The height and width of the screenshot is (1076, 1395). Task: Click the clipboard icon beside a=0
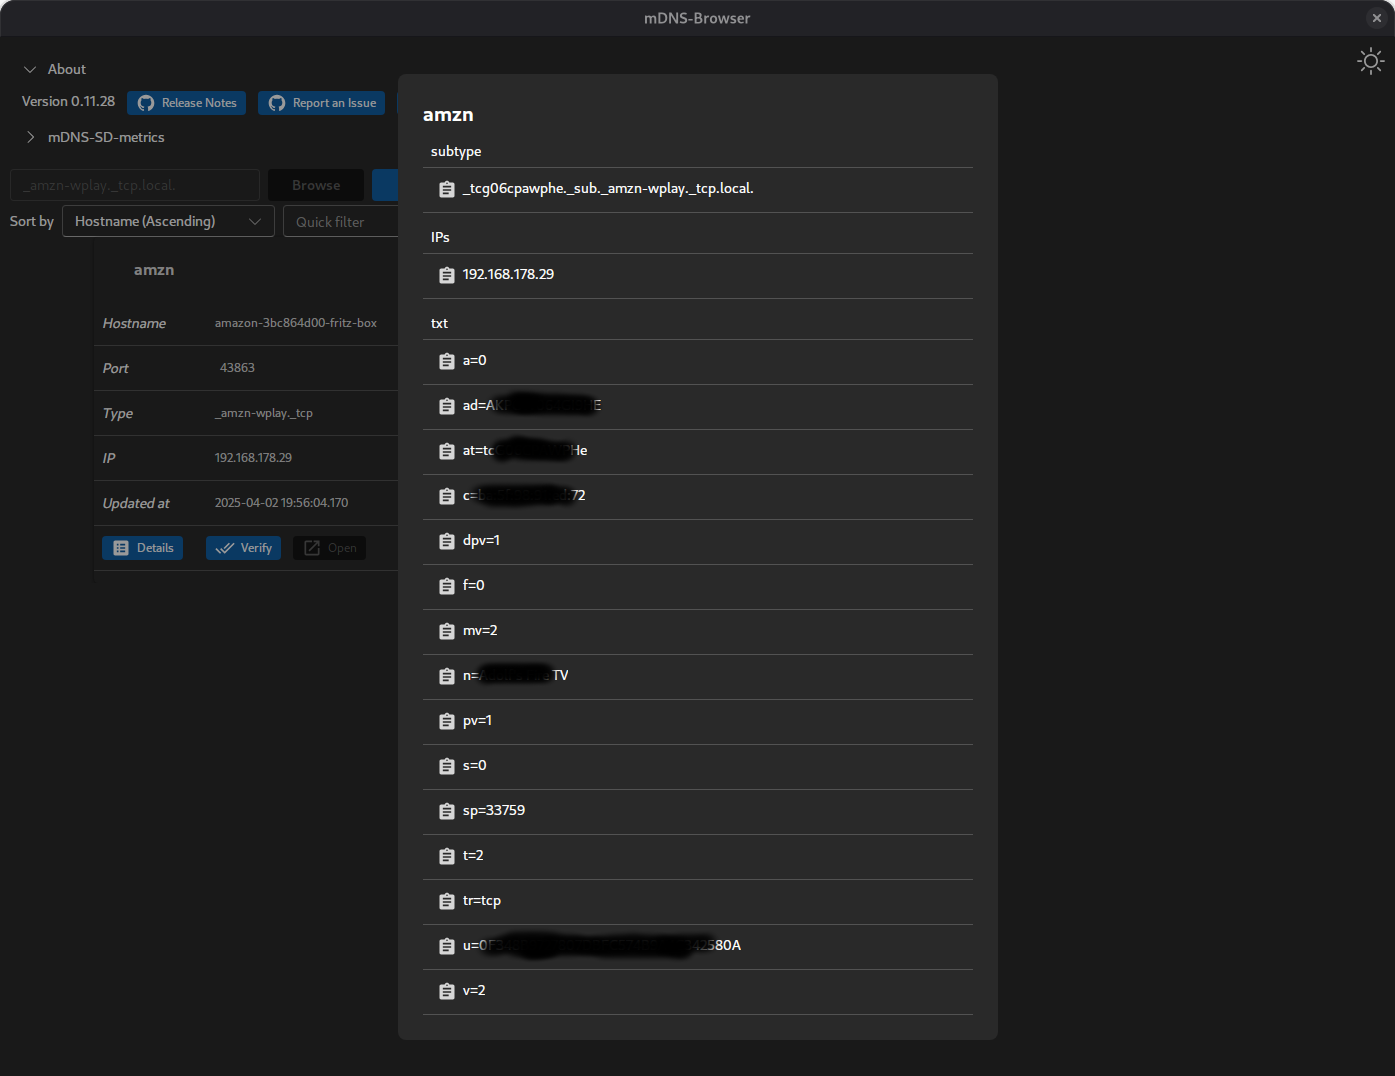(447, 361)
